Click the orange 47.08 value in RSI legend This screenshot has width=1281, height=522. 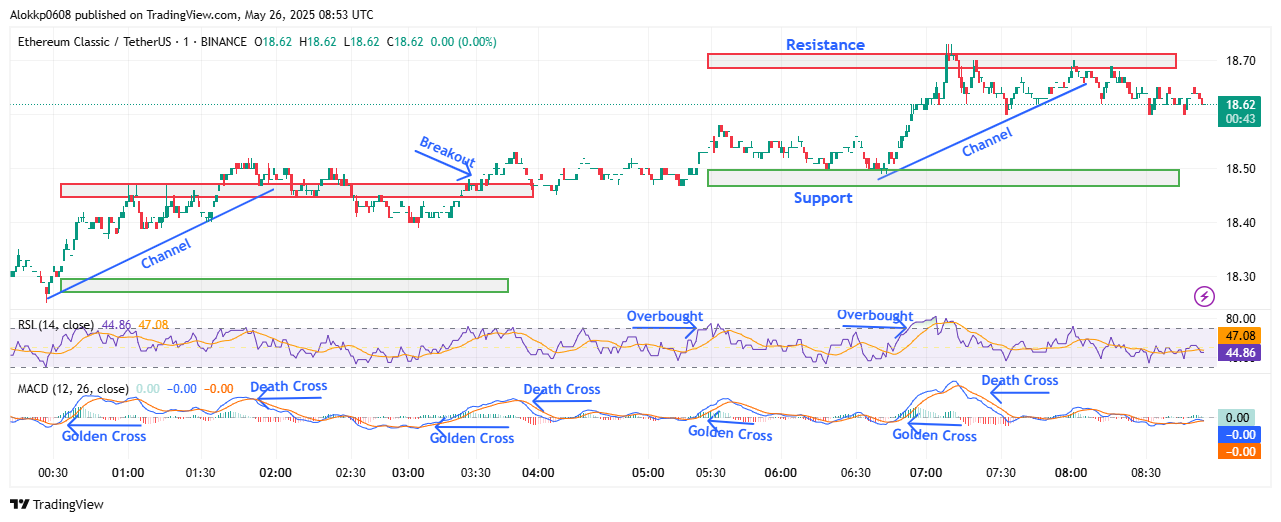point(154,325)
